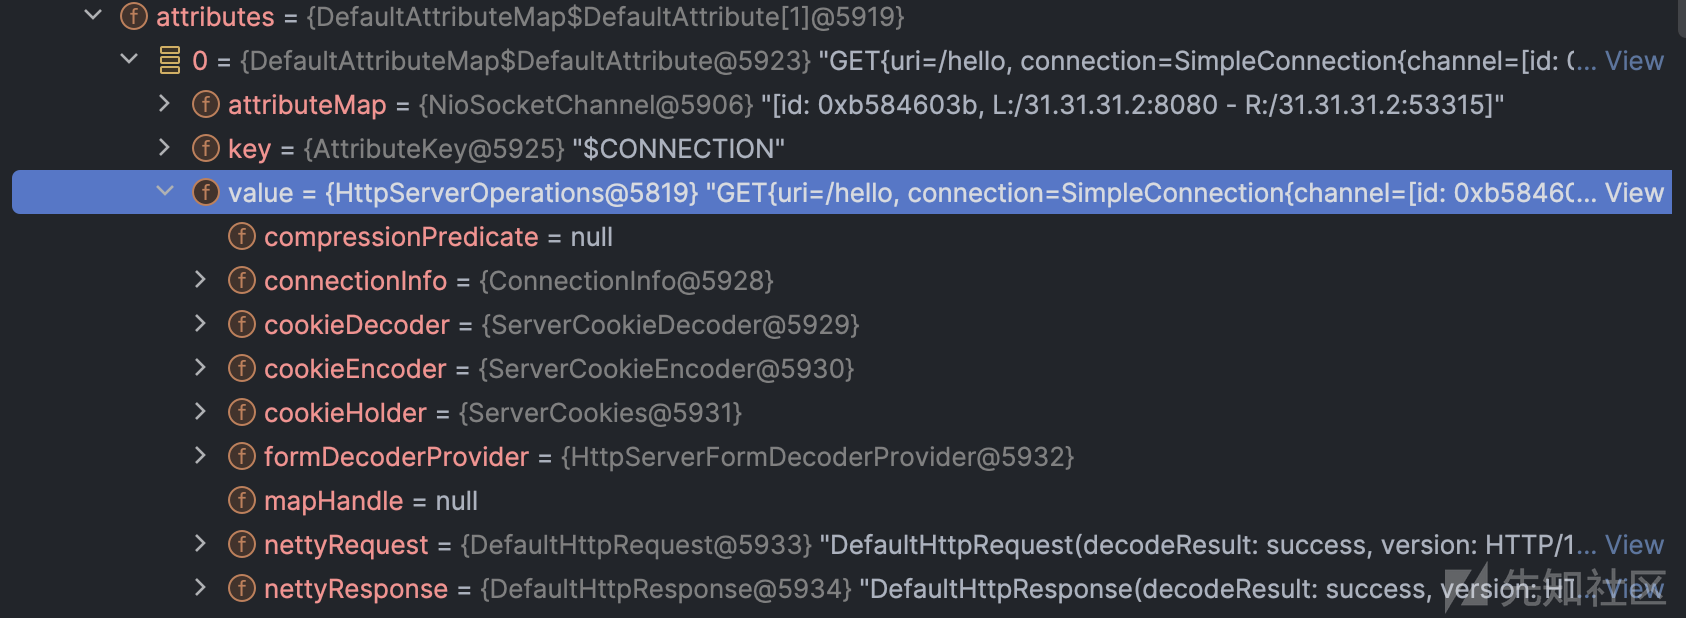Open the View link on value row
This screenshot has height=618, width=1686.
click(1634, 193)
